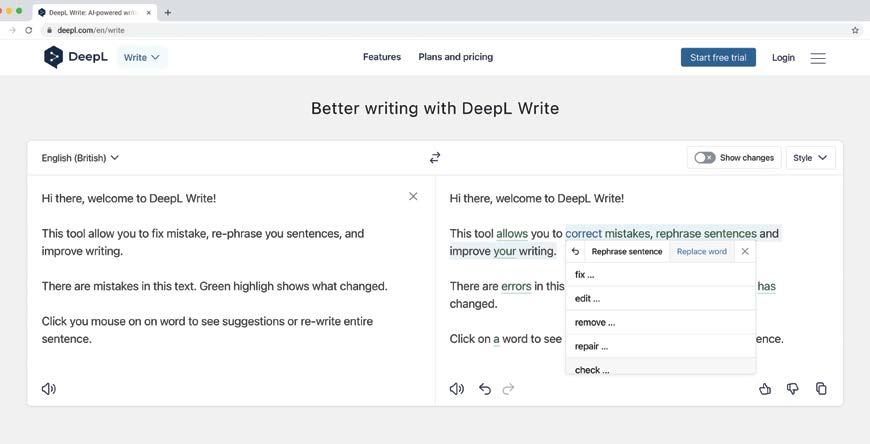Open a new browser tab

click(168, 12)
